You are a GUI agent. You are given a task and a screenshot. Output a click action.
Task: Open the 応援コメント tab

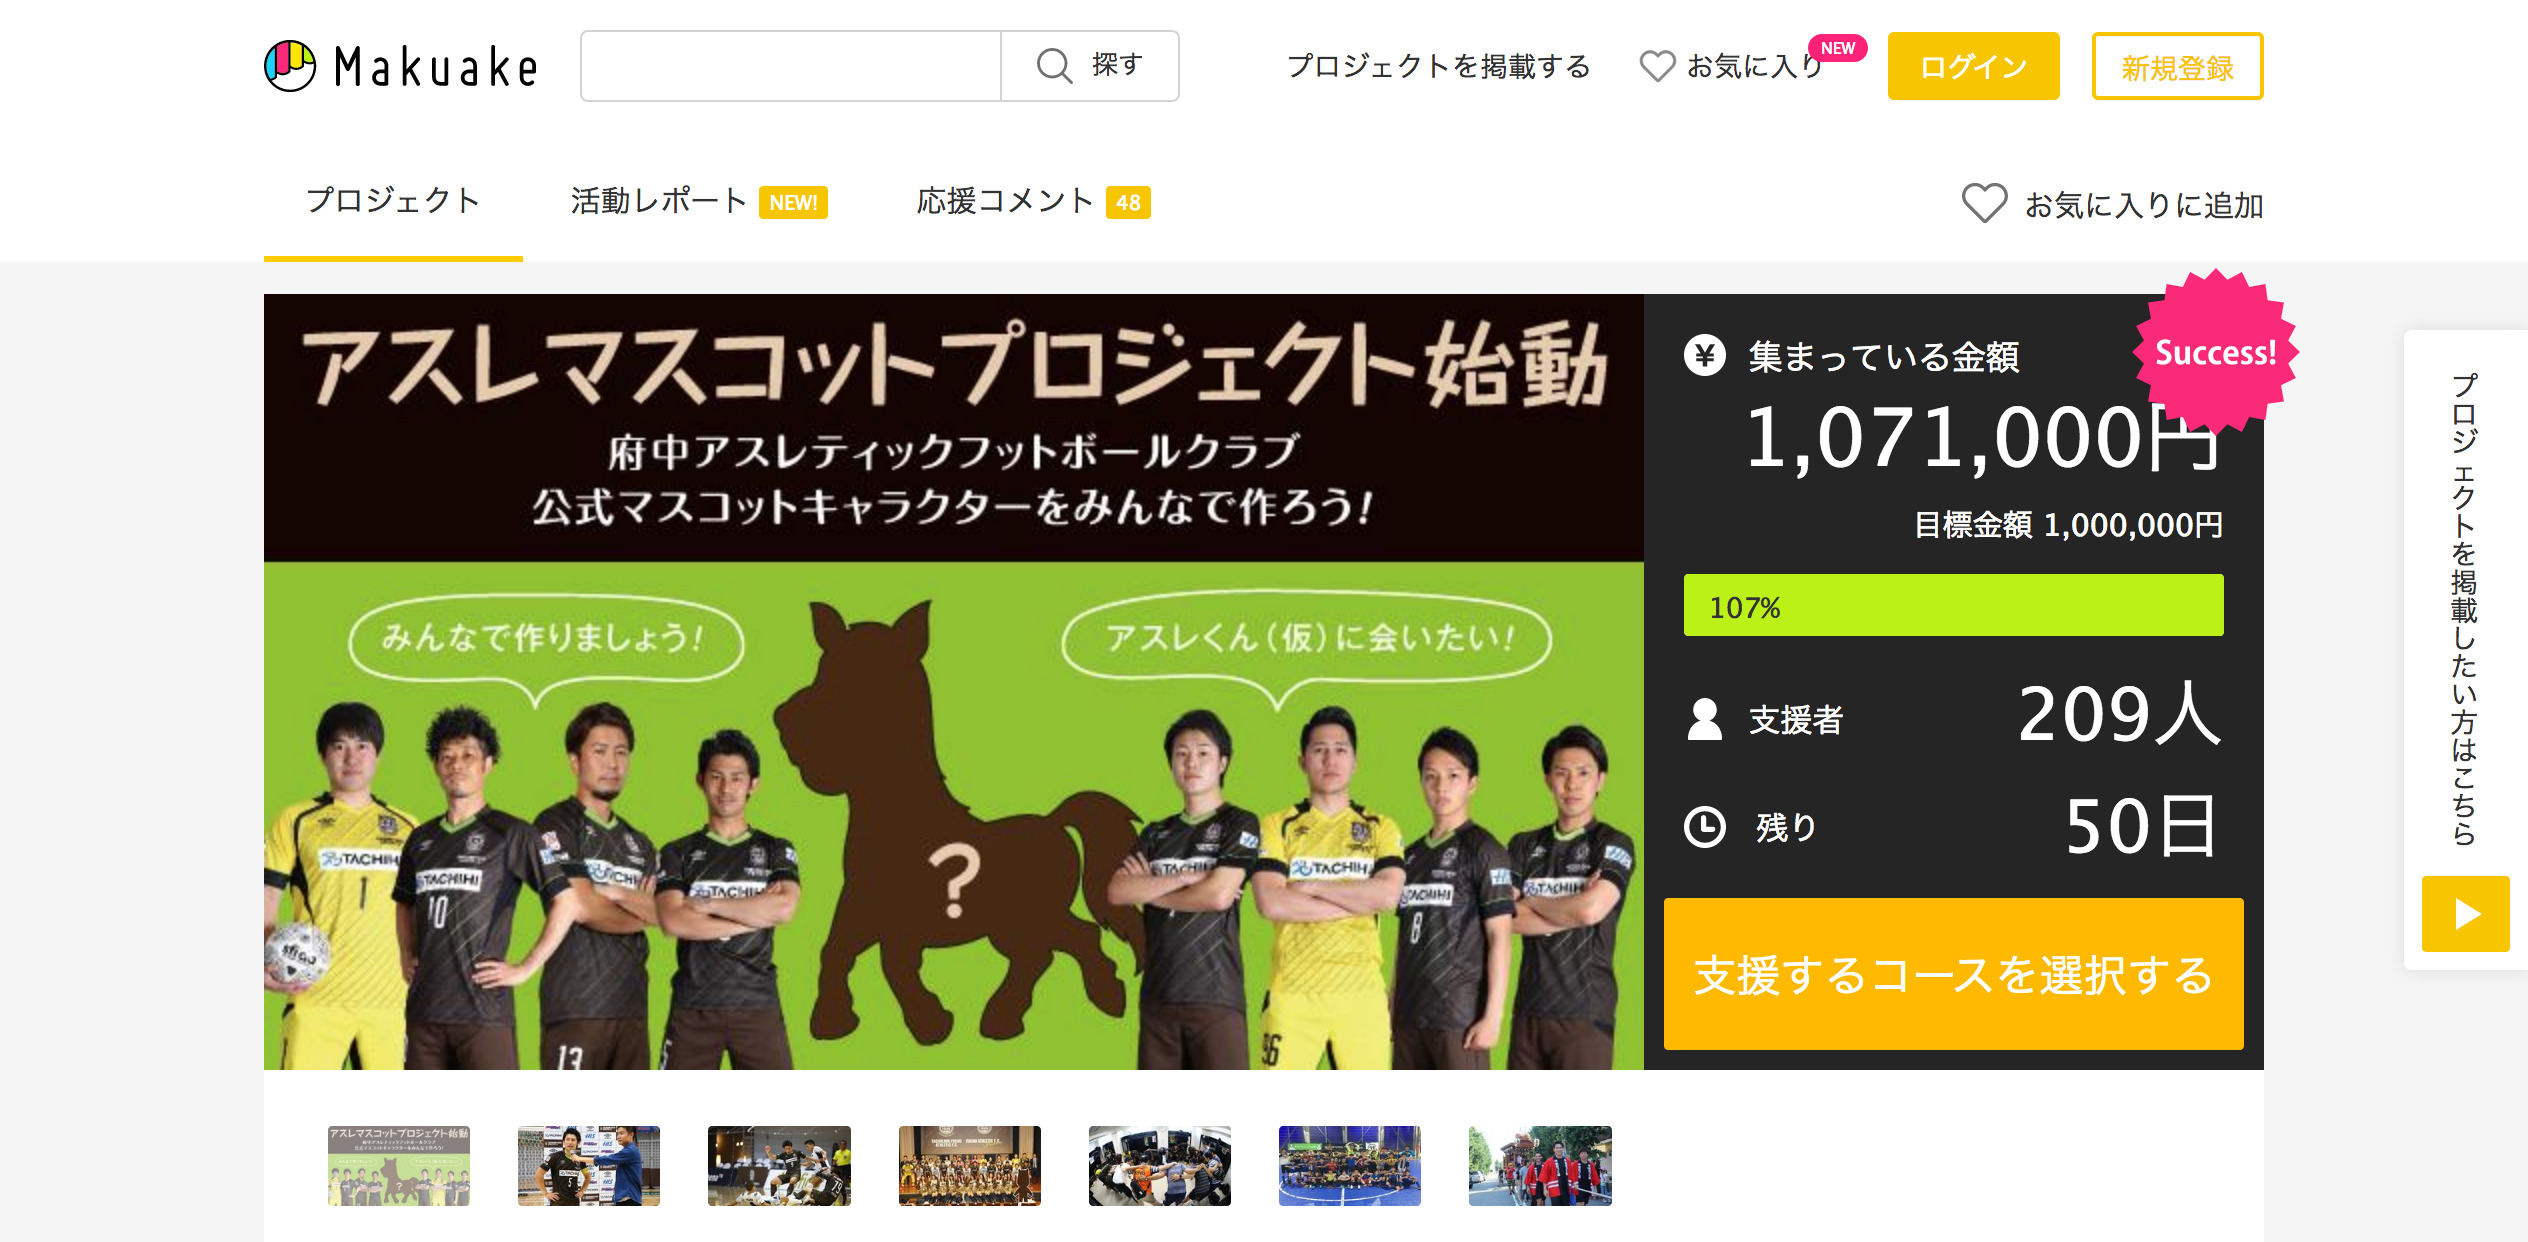(1033, 201)
